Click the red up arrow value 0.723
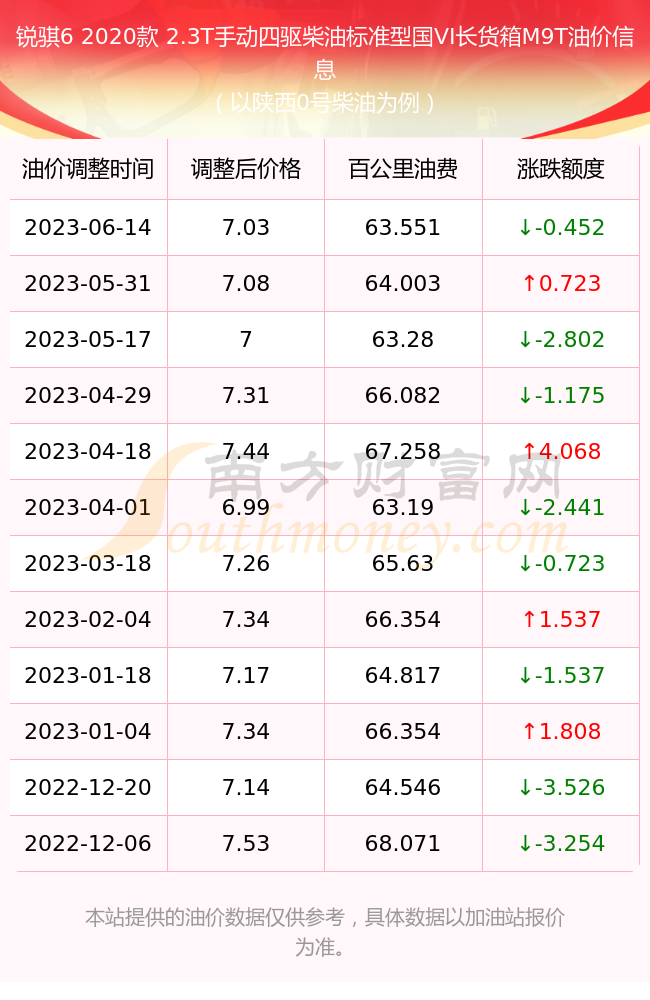This screenshot has height=1000, width=650. (561, 283)
